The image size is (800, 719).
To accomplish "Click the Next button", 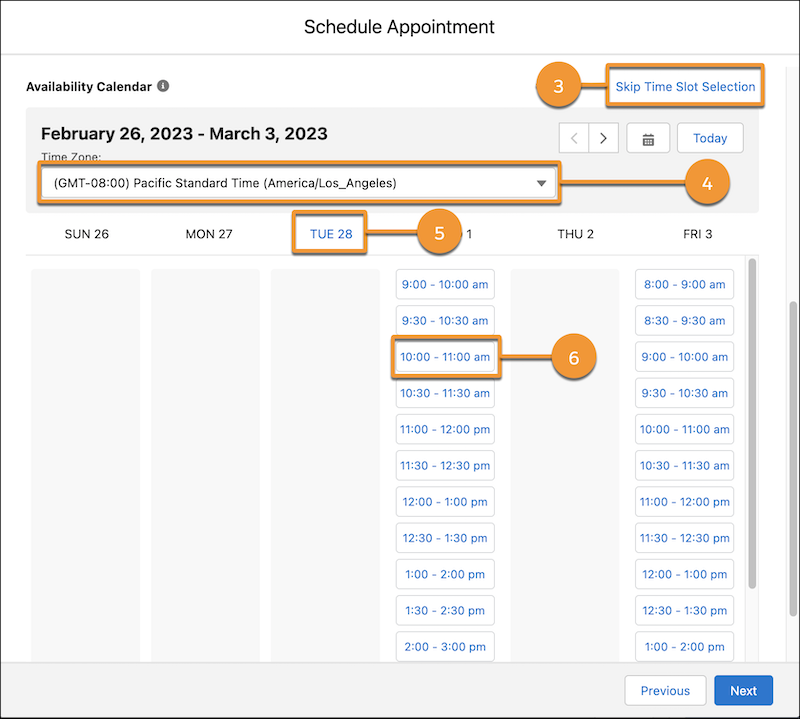I will click(743, 690).
